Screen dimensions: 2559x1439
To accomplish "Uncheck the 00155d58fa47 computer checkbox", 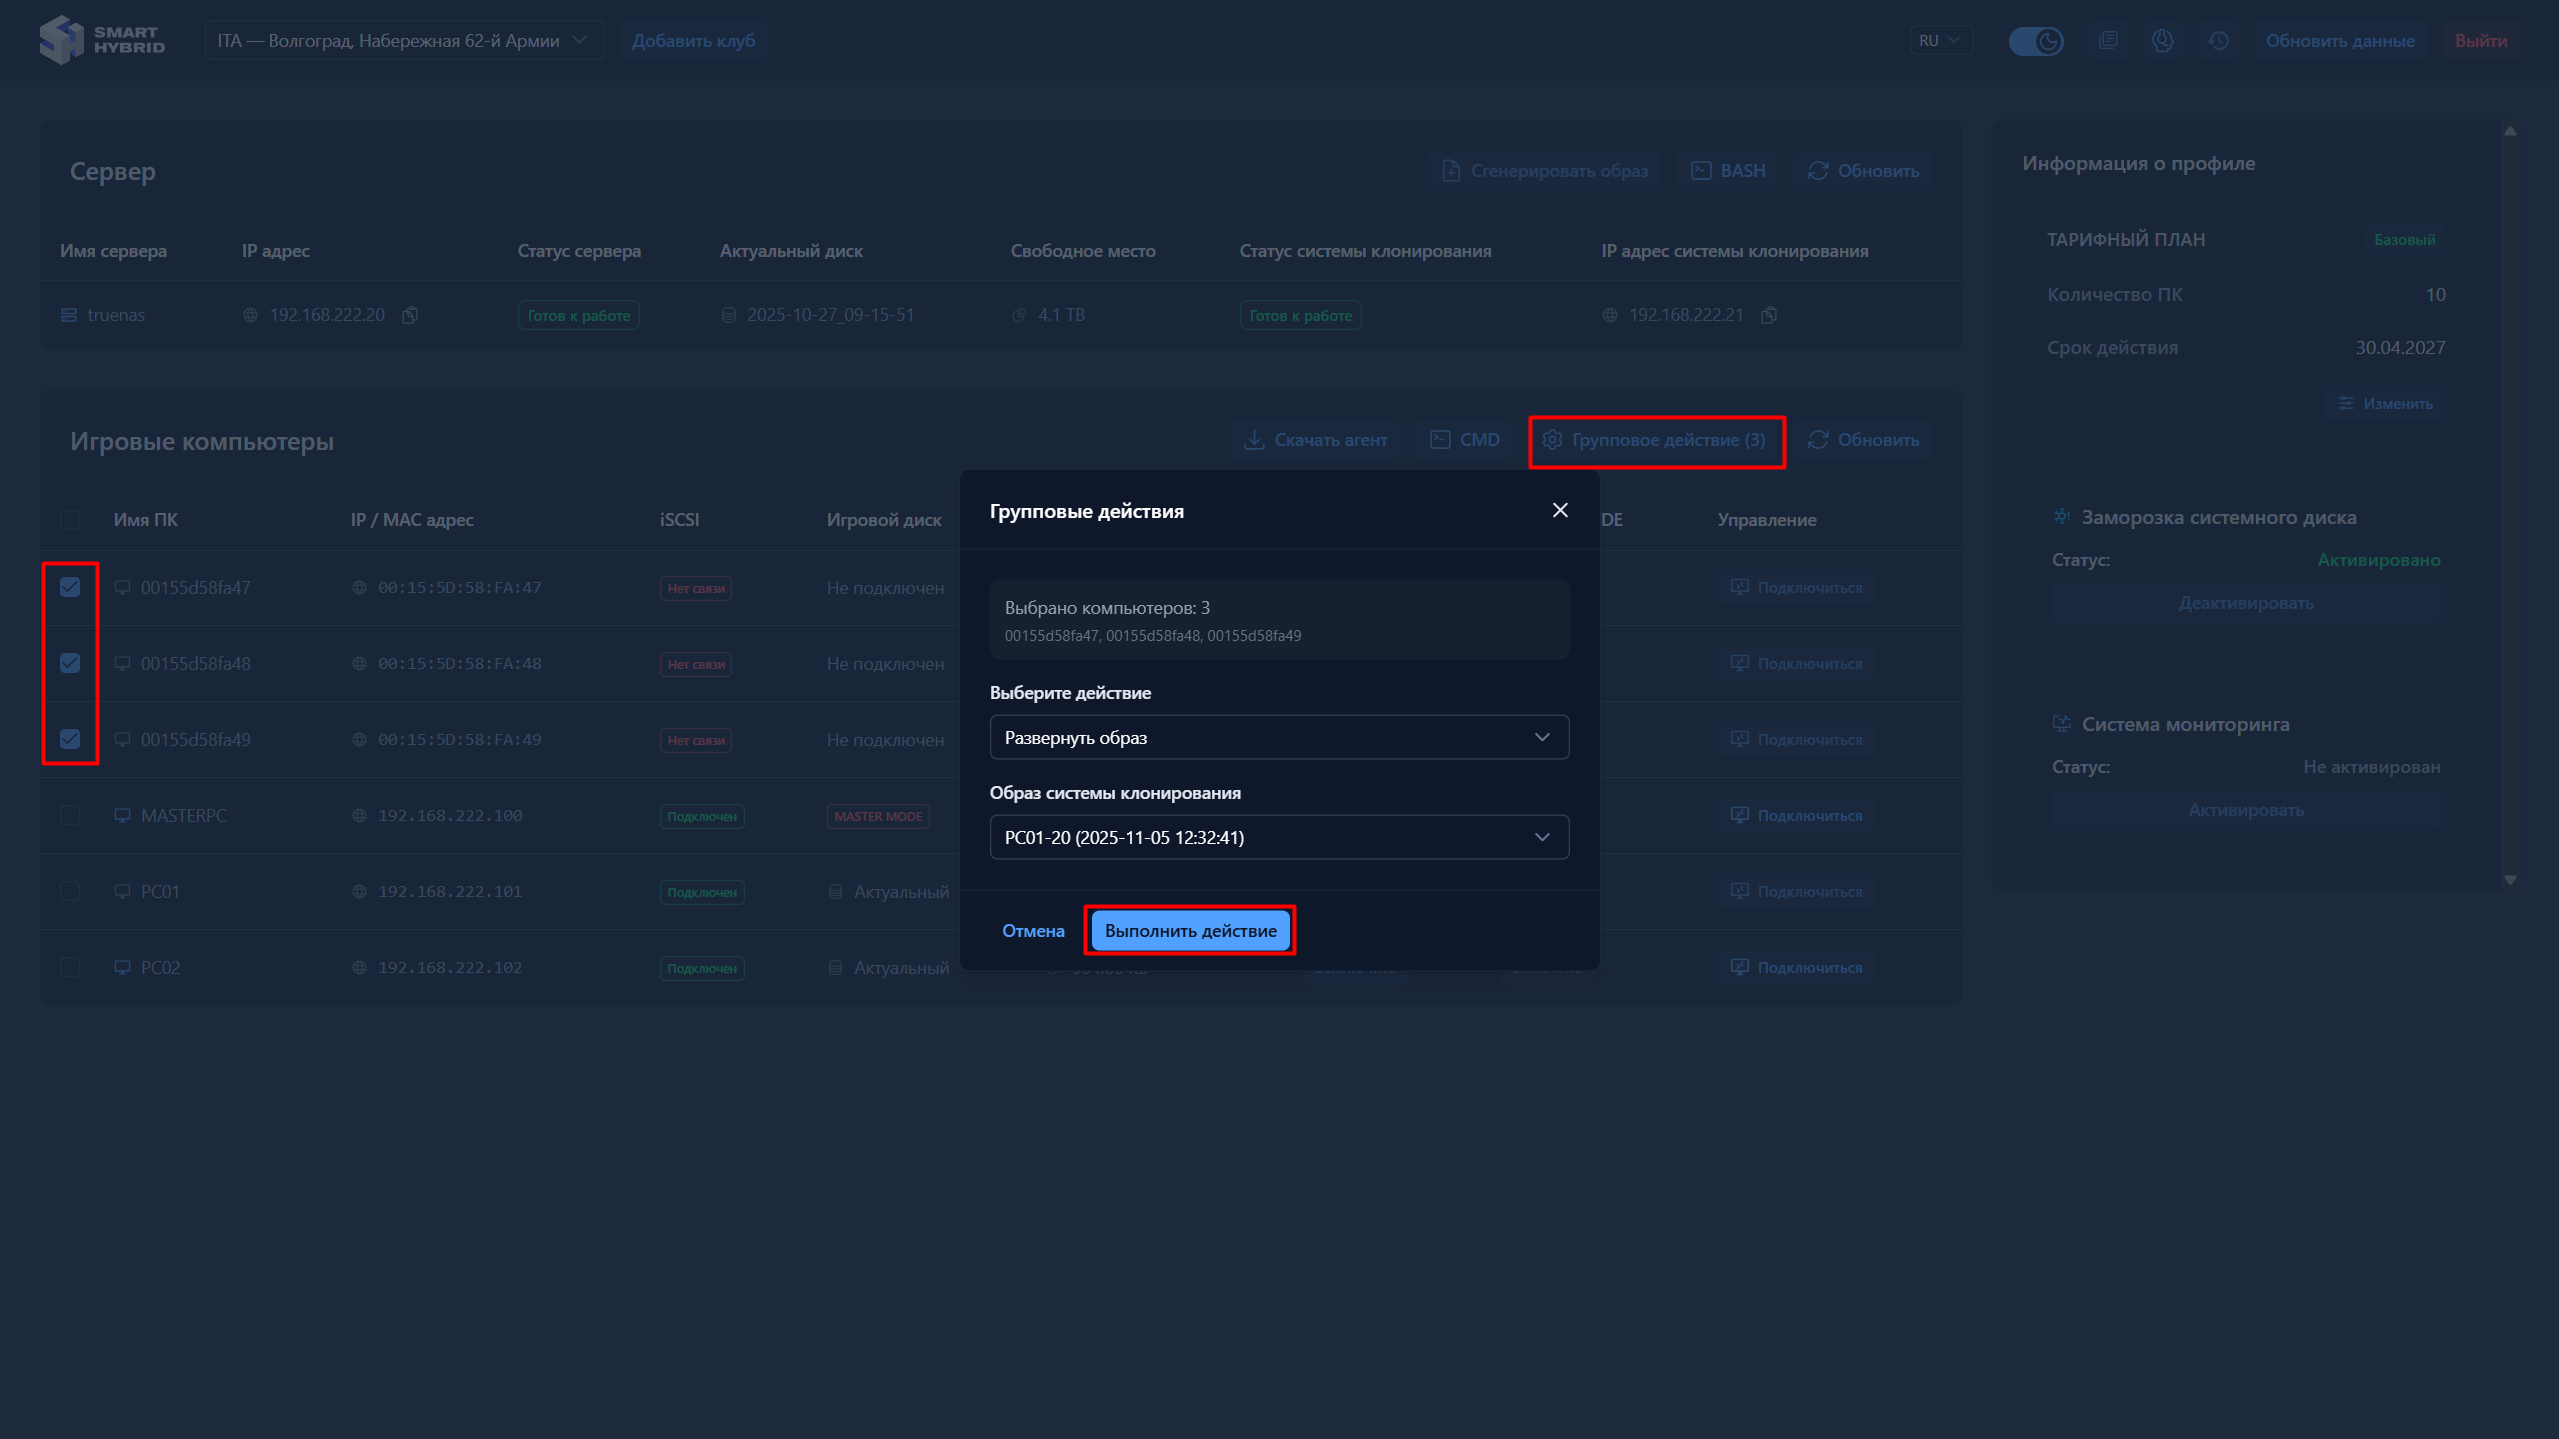I will 70,587.
